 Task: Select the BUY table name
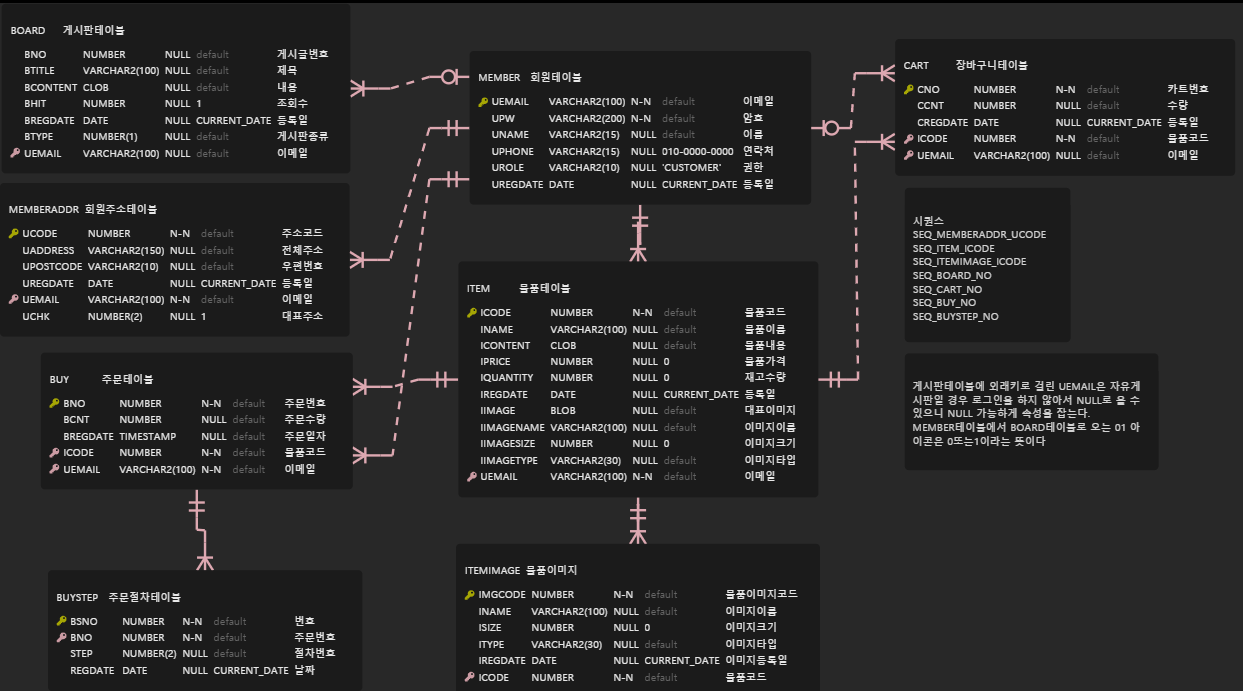[59, 380]
